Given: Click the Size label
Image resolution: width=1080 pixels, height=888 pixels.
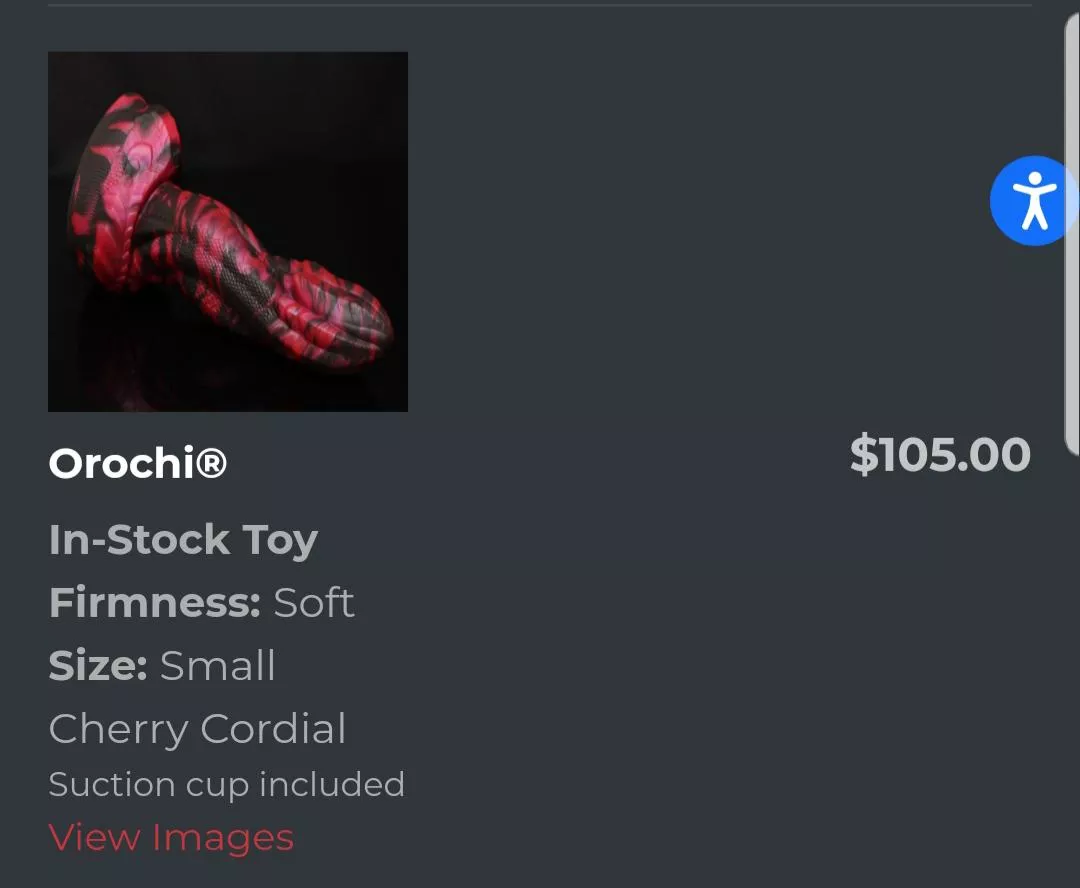Looking at the screenshot, I should click(98, 666).
